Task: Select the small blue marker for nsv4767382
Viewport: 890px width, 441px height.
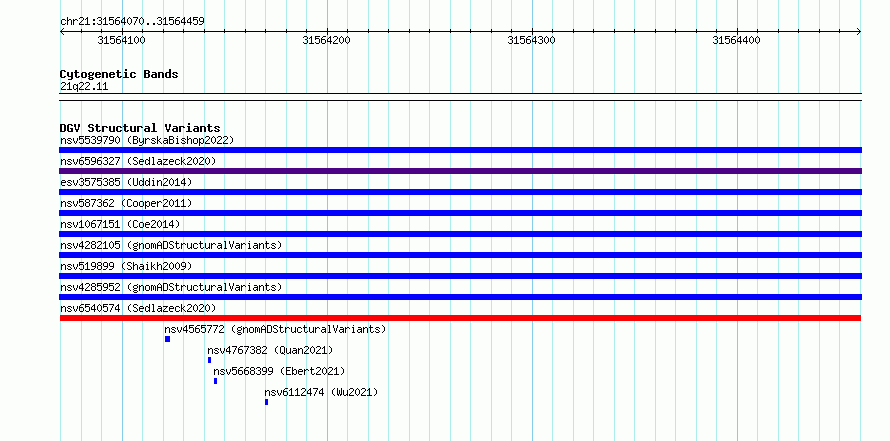Action: coord(209,360)
